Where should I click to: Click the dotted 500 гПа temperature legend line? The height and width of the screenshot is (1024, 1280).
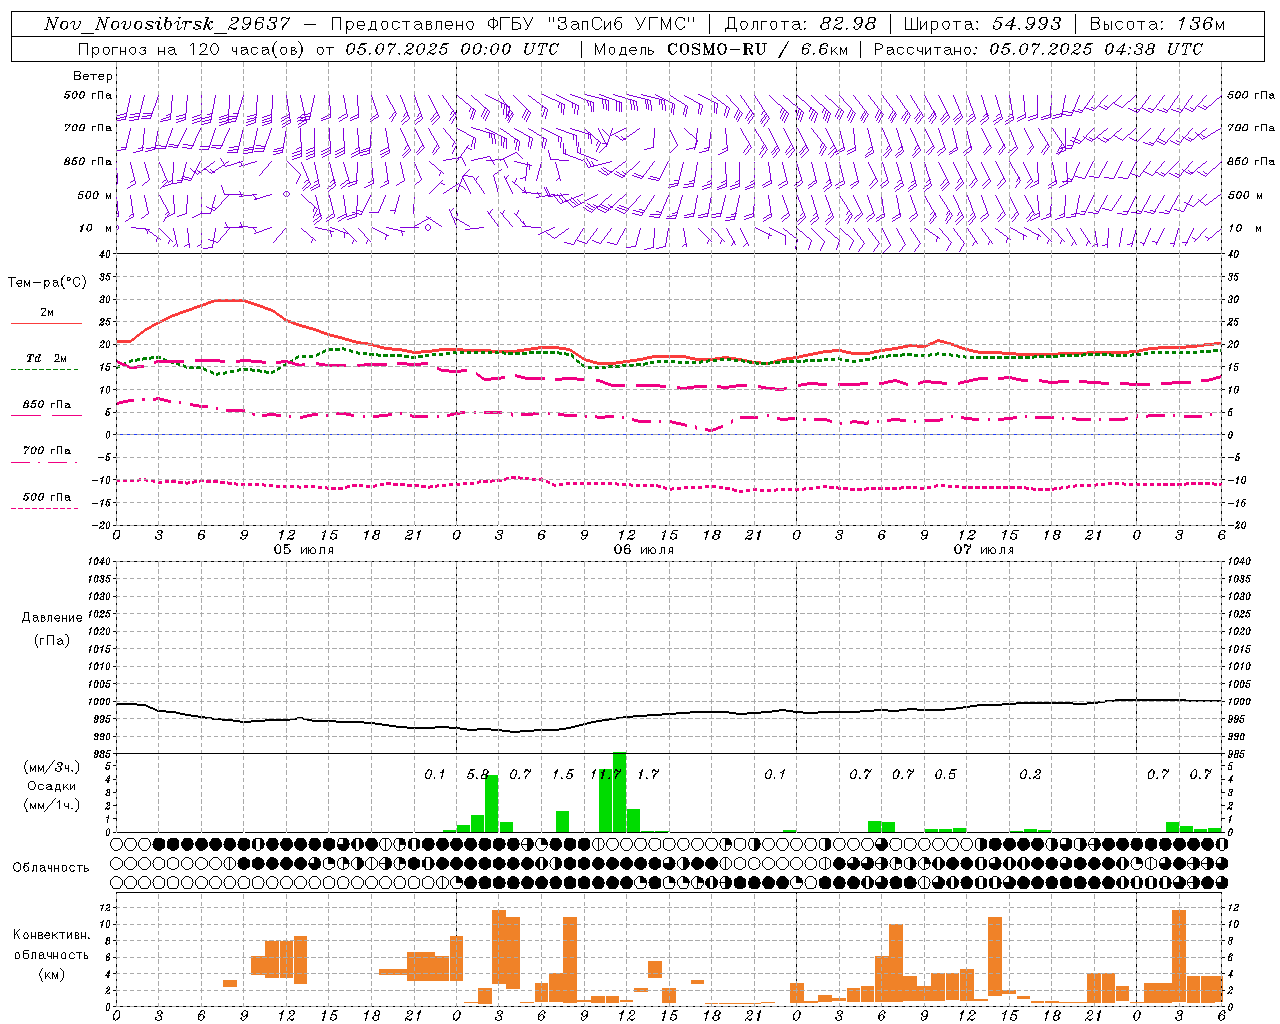pyautogui.click(x=44, y=508)
